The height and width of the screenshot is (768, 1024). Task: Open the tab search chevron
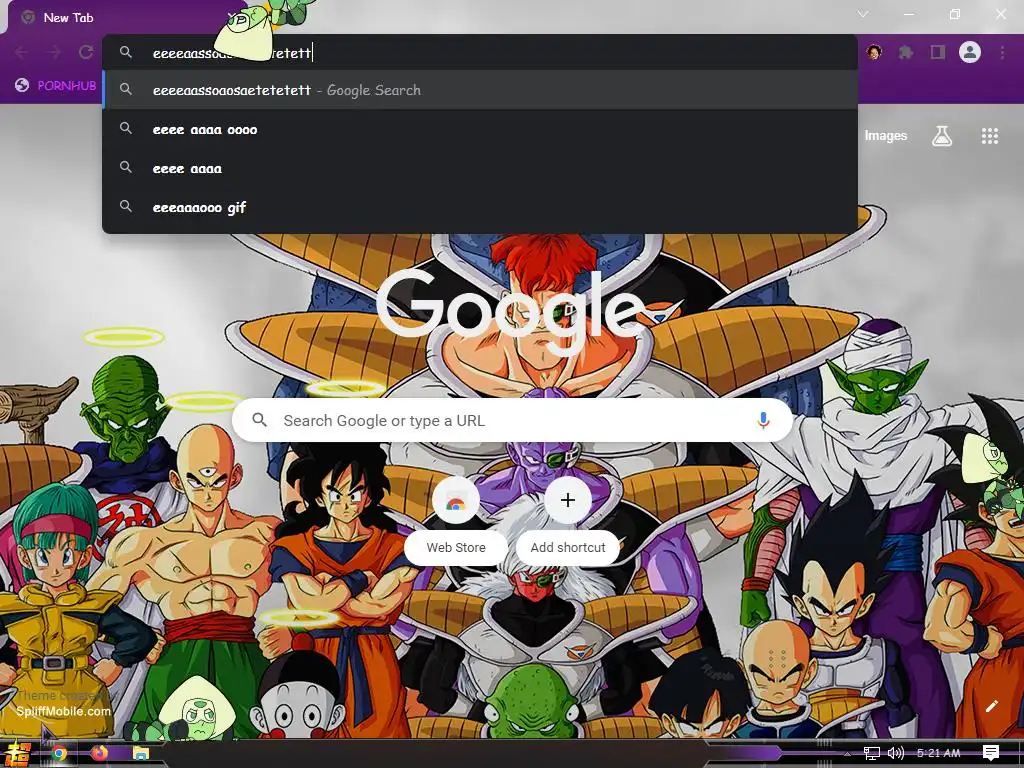click(863, 14)
